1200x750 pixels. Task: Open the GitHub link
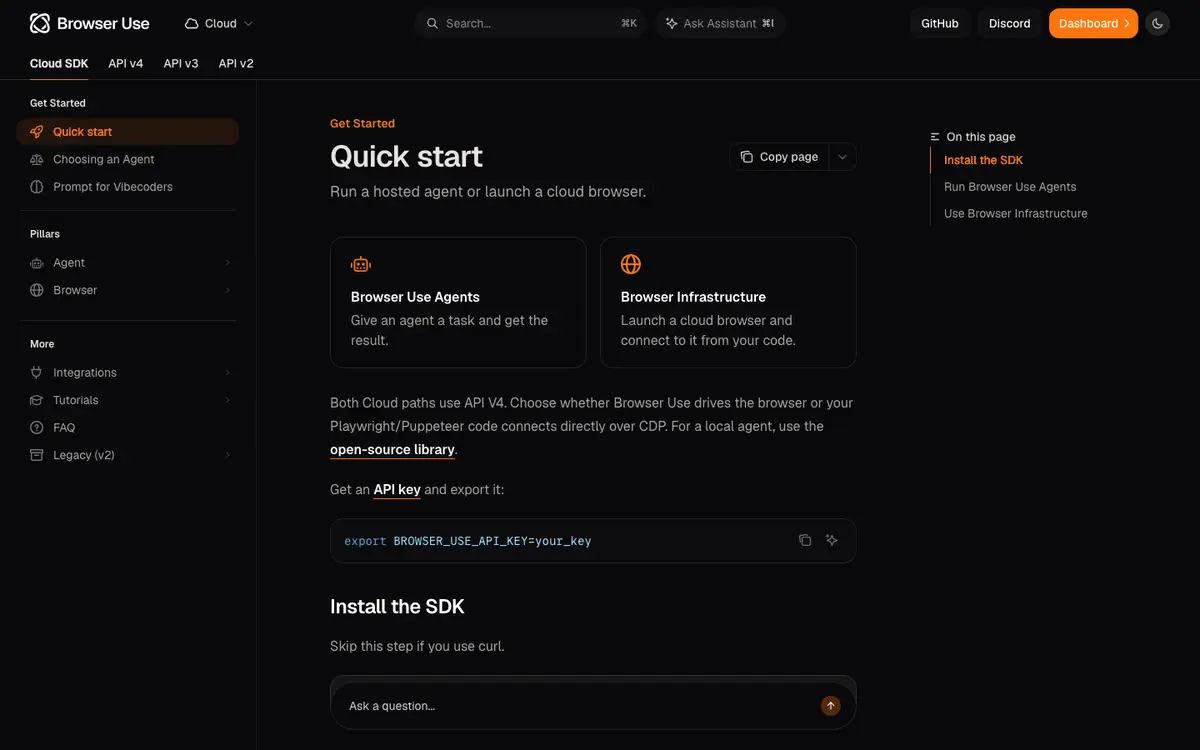click(x=940, y=23)
